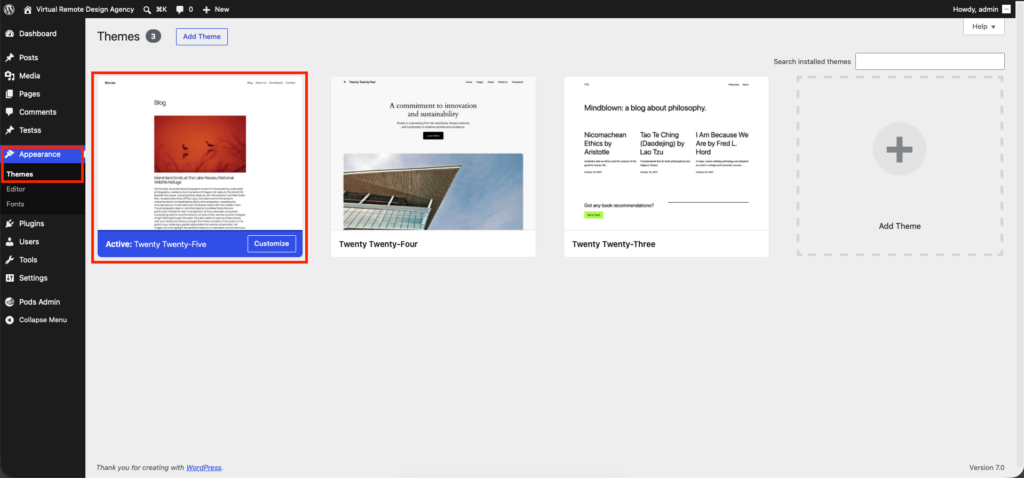Open the Editor submenu under Appearance
Screen dimensions: 1024x478
[x=16, y=189]
